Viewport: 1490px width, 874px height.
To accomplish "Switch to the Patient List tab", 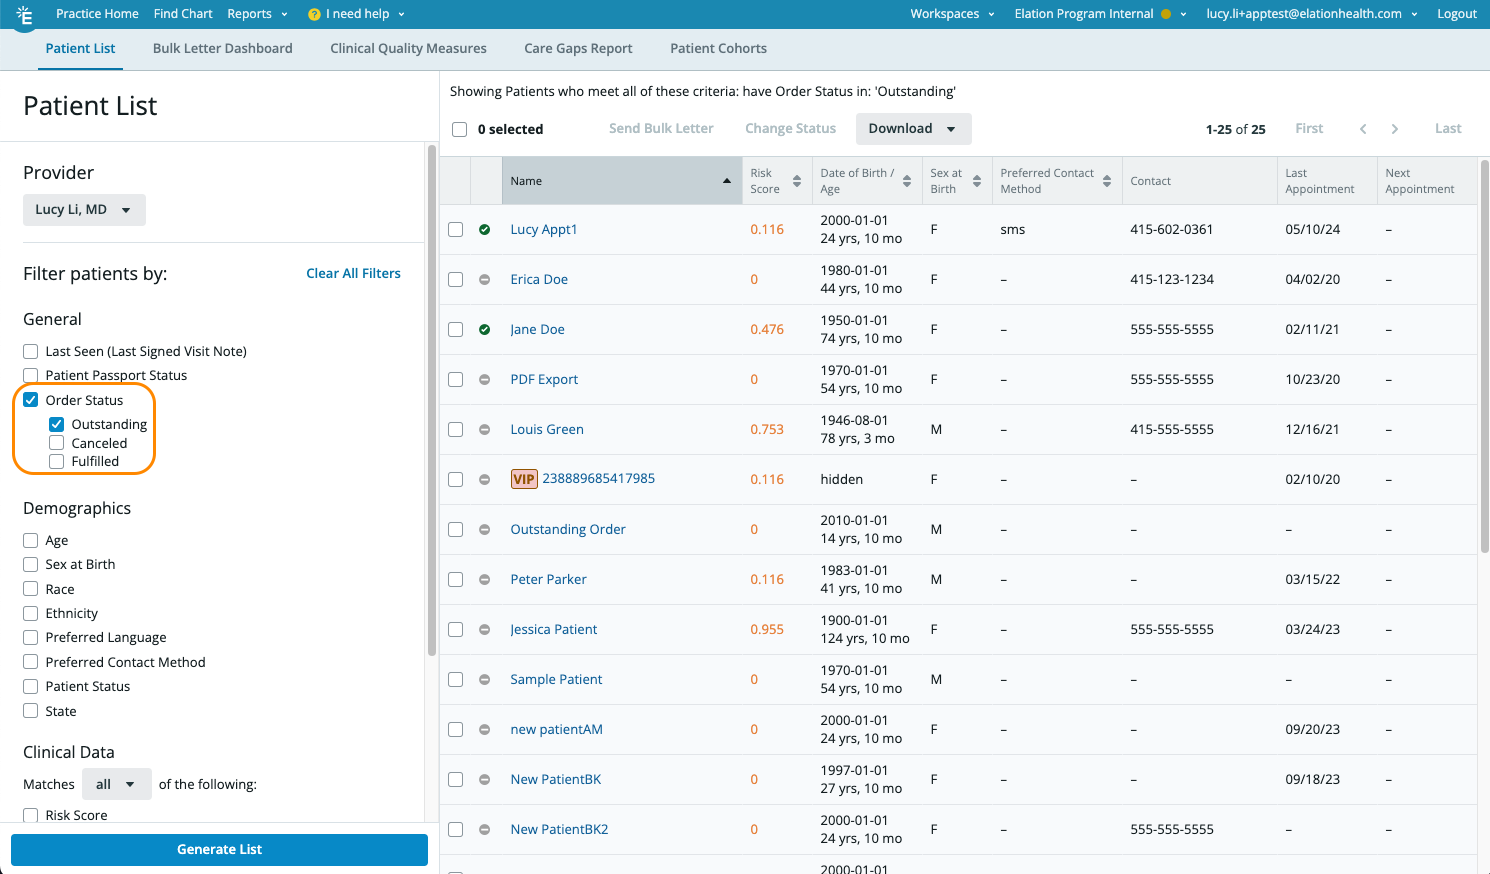I will tap(80, 48).
